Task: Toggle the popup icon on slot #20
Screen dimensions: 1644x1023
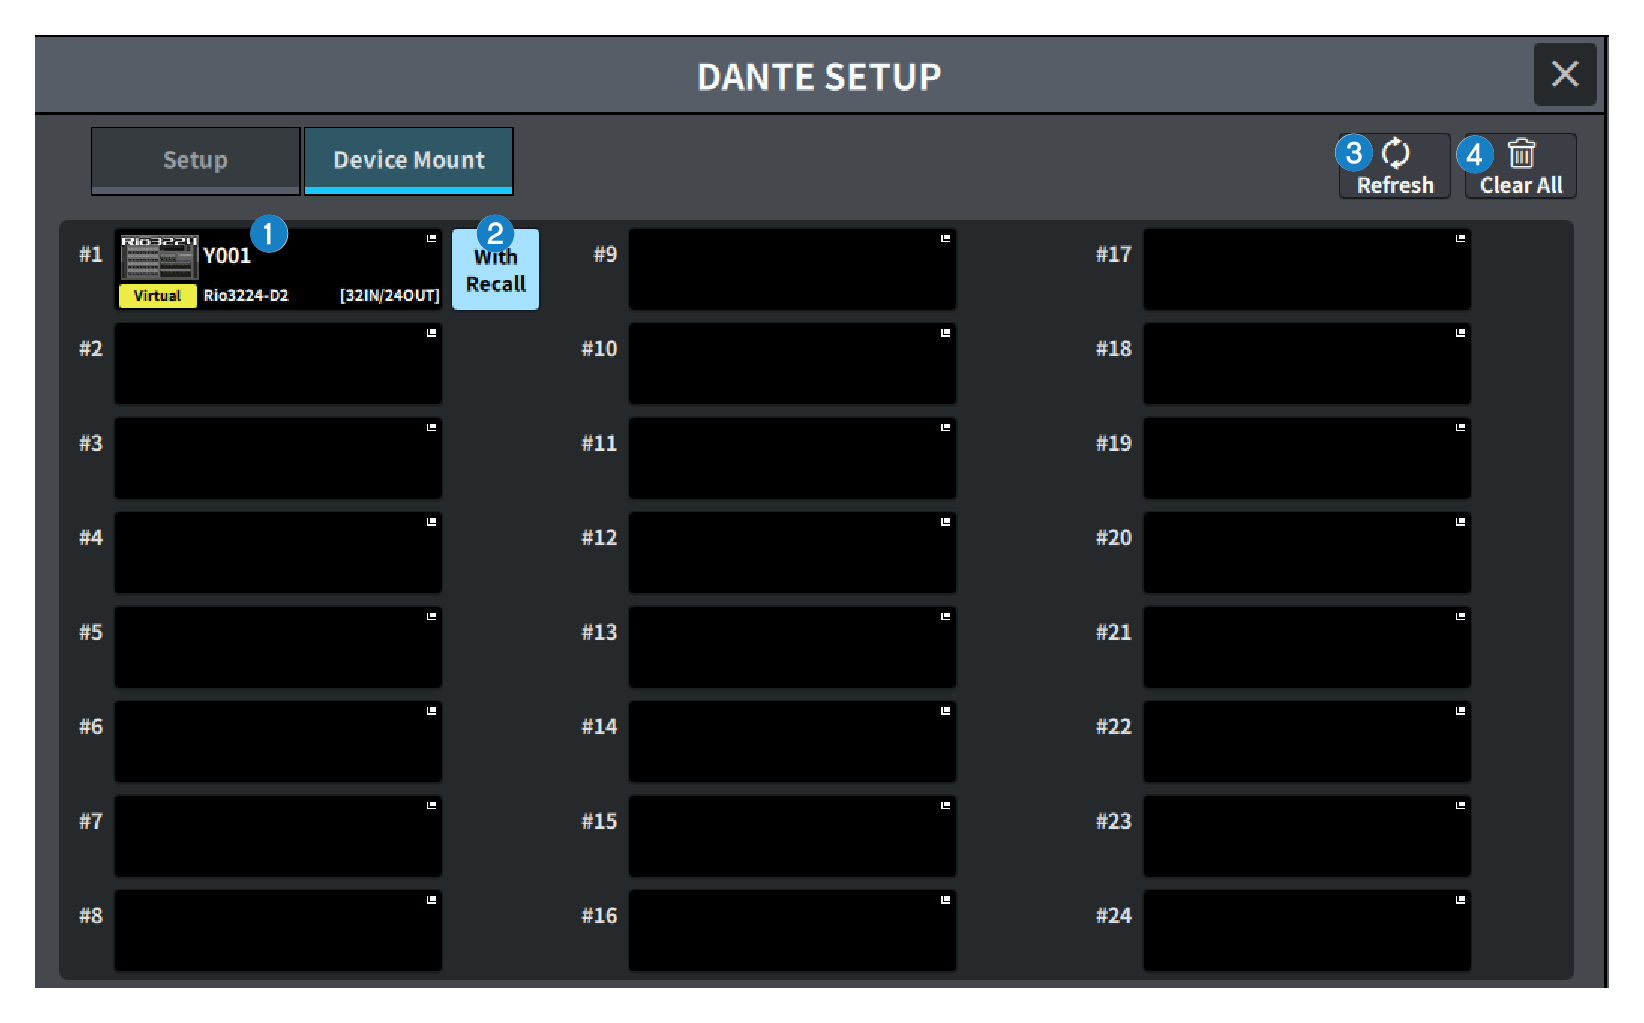Action: pyautogui.click(x=1459, y=521)
